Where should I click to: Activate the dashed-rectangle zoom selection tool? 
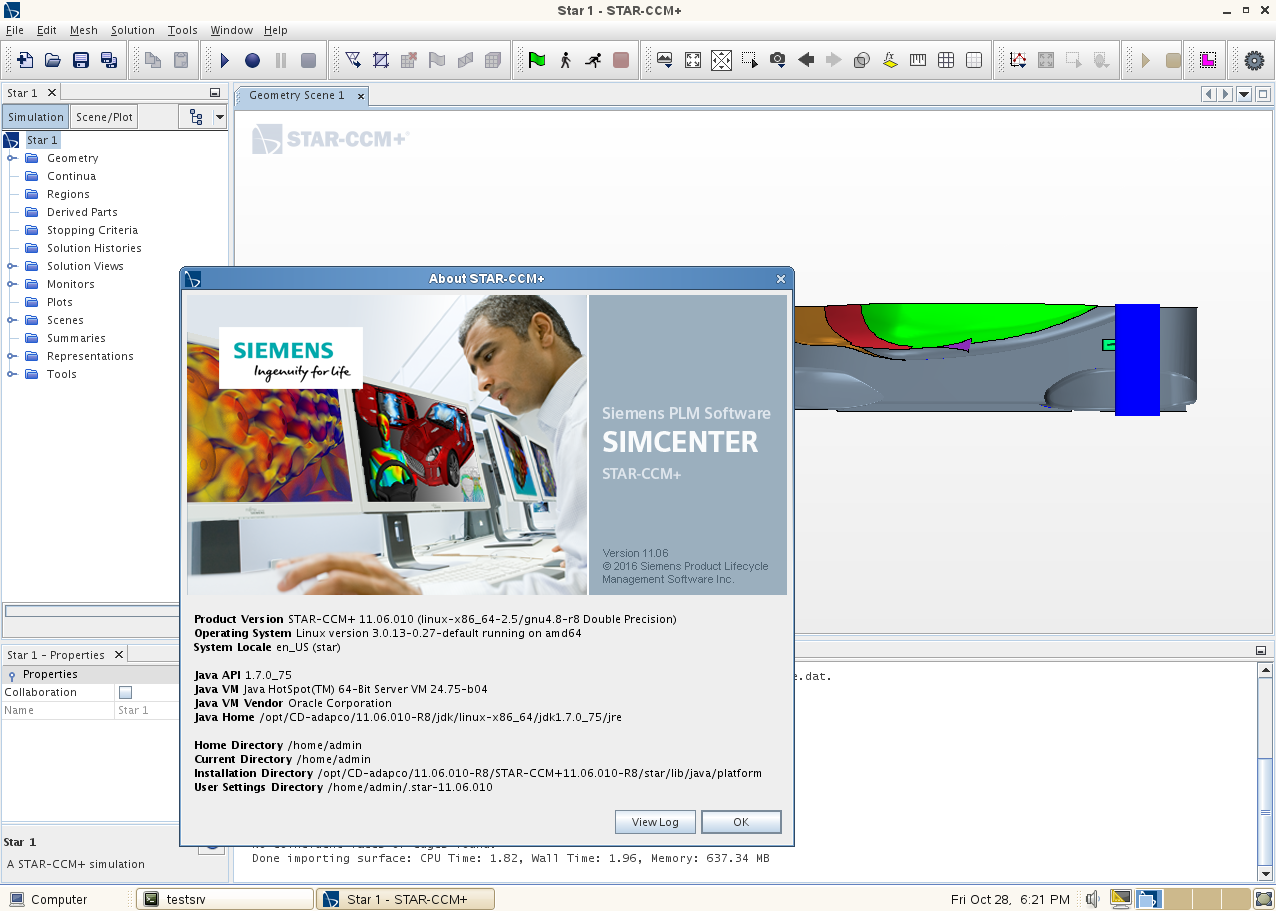pos(749,60)
